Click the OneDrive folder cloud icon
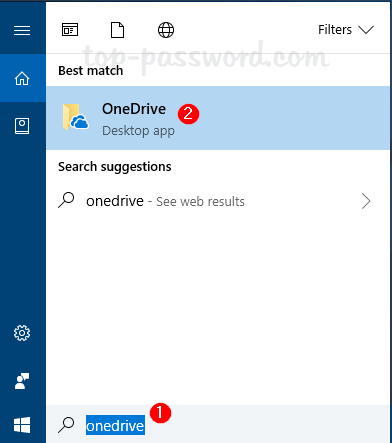 pos(75,117)
